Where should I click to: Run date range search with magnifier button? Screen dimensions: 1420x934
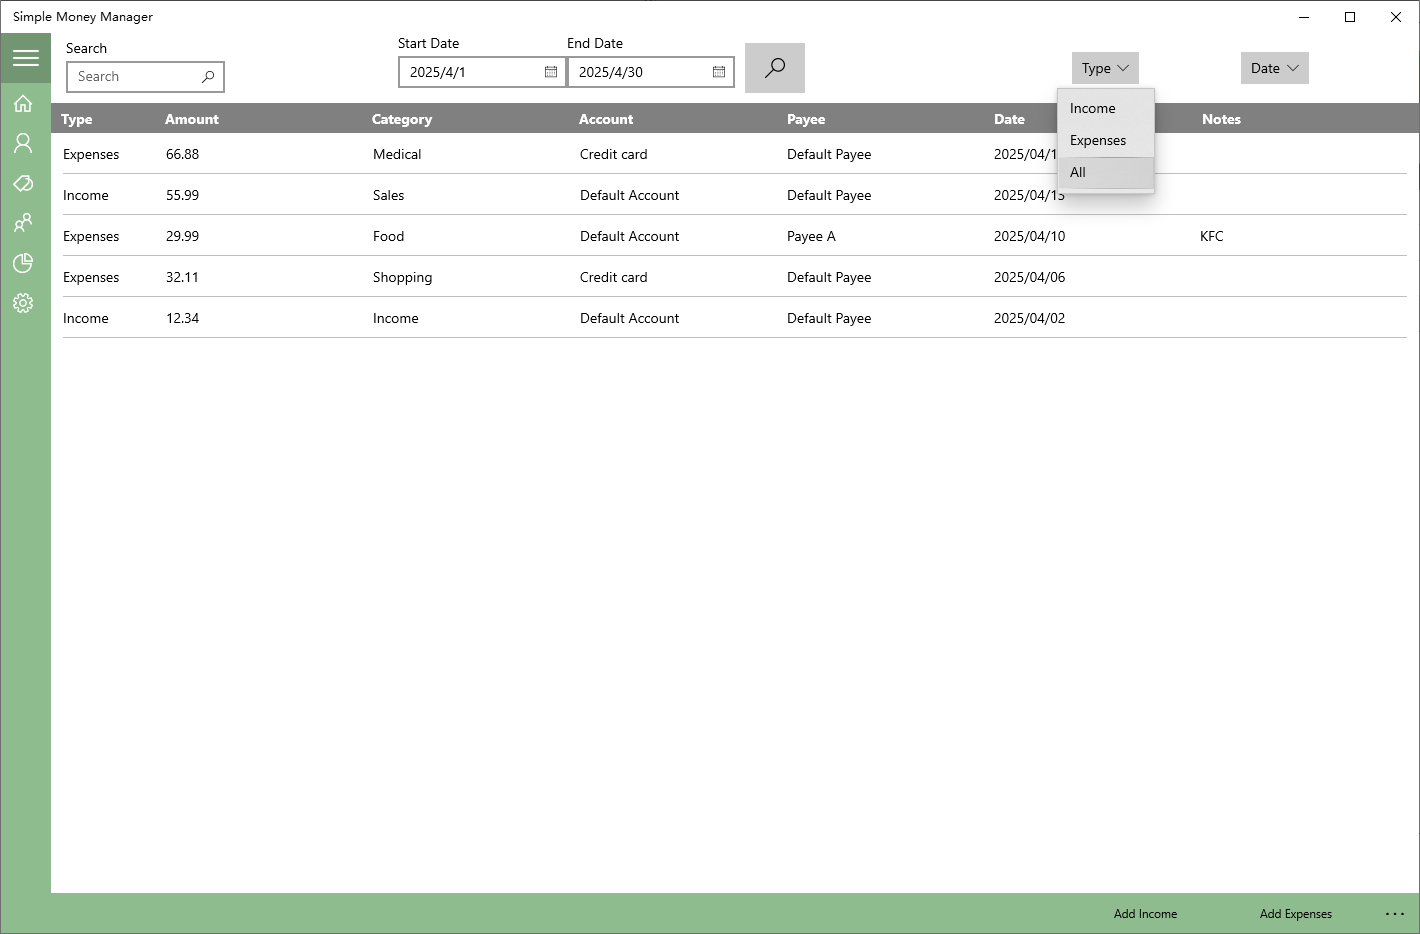(x=775, y=68)
